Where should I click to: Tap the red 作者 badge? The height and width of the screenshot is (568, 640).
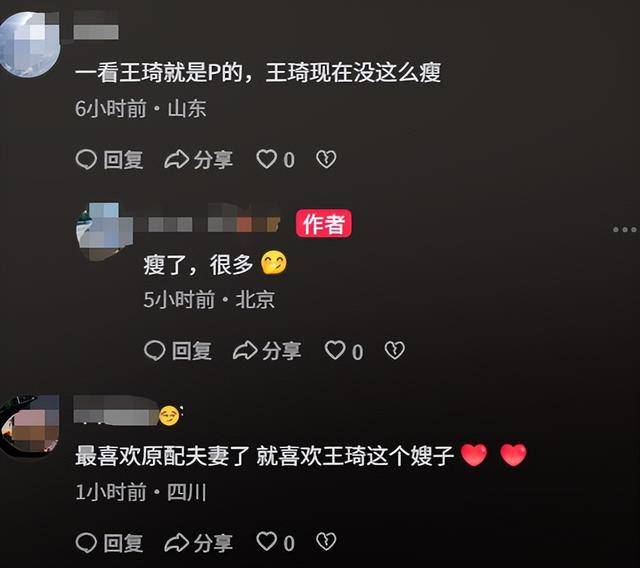(x=324, y=224)
